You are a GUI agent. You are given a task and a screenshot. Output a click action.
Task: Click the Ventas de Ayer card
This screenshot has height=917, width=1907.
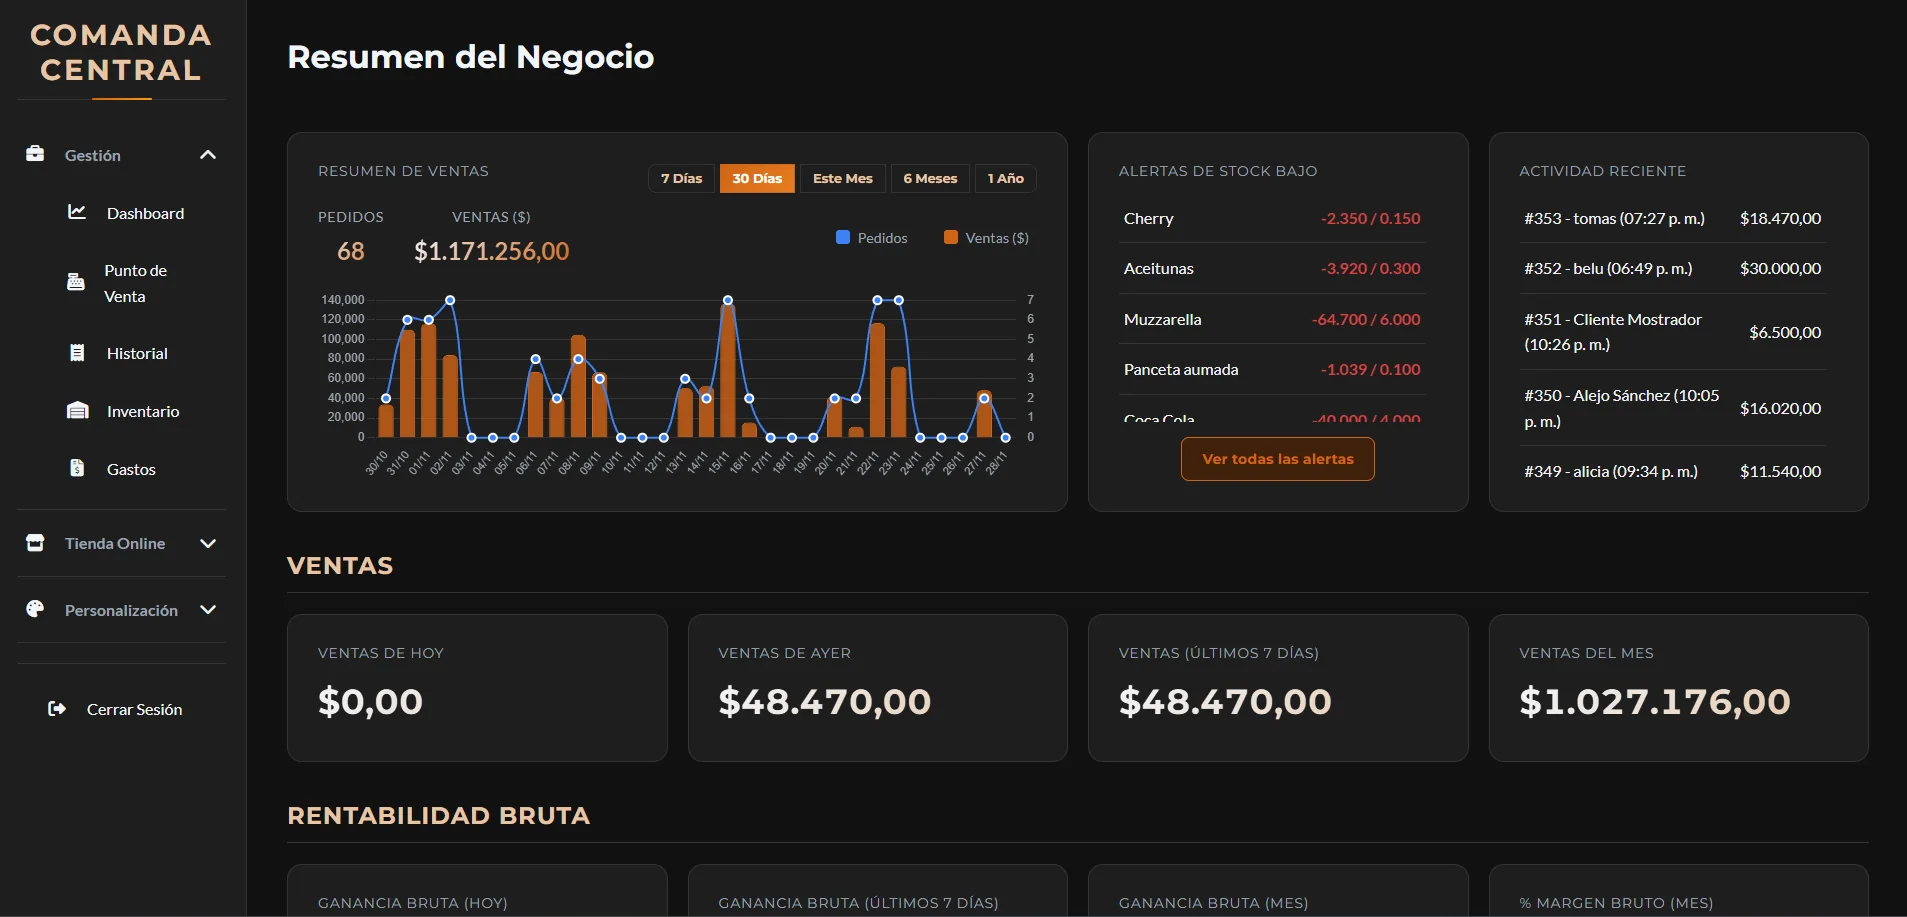878,688
